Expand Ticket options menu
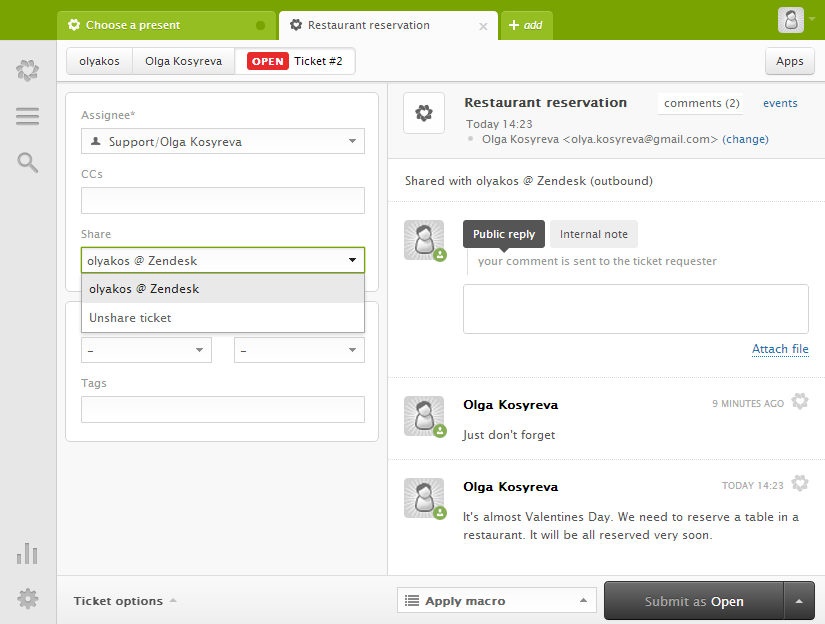The height and width of the screenshot is (624, 825). tap(125, 601)
